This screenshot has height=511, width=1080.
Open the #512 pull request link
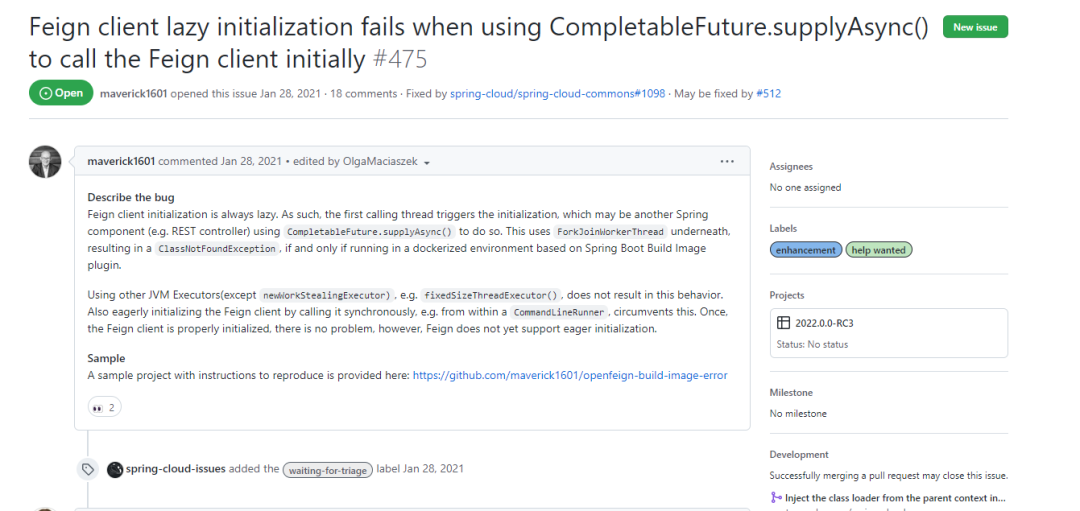coord(768,94)
